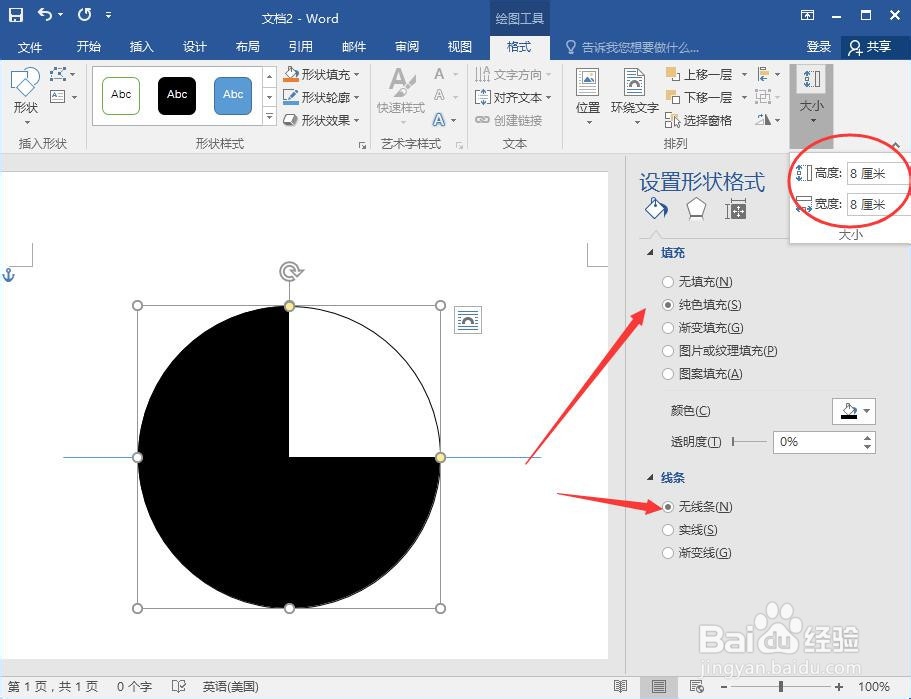
Task: Open the 插入 (Insert) tab
Action: 140,46
